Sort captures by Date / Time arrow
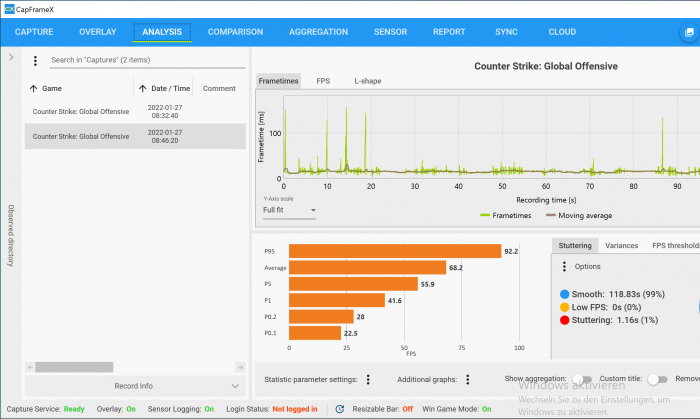This screenshot has height=419, width=700. pyautogui.click(x=142, y=89)
